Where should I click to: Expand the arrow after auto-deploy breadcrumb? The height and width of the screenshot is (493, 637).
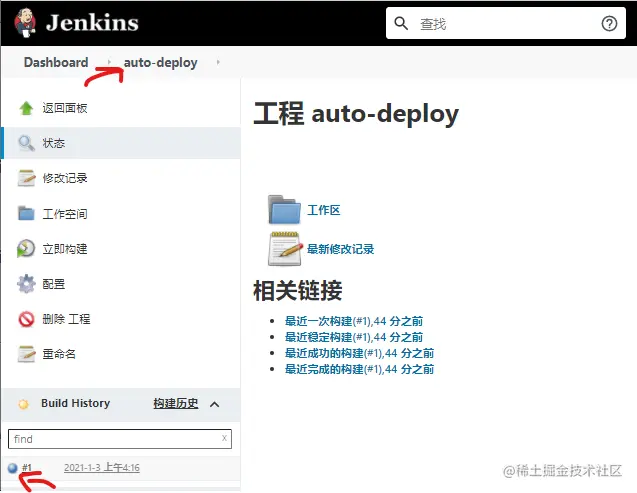[x=218, y=62]
